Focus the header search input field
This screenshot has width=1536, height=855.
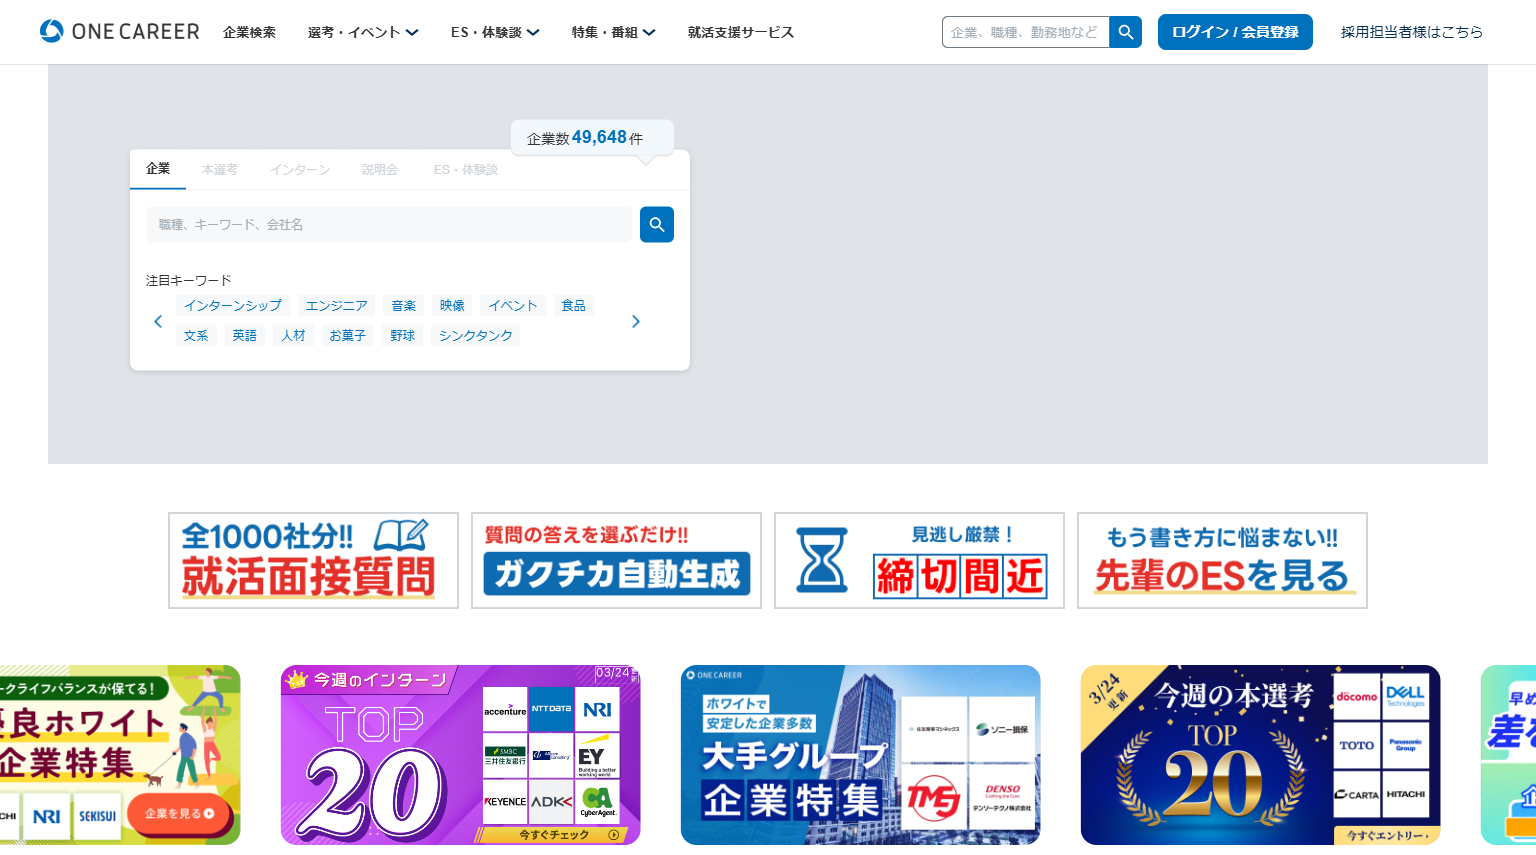pyautogui.click(x=1026, y=32)
